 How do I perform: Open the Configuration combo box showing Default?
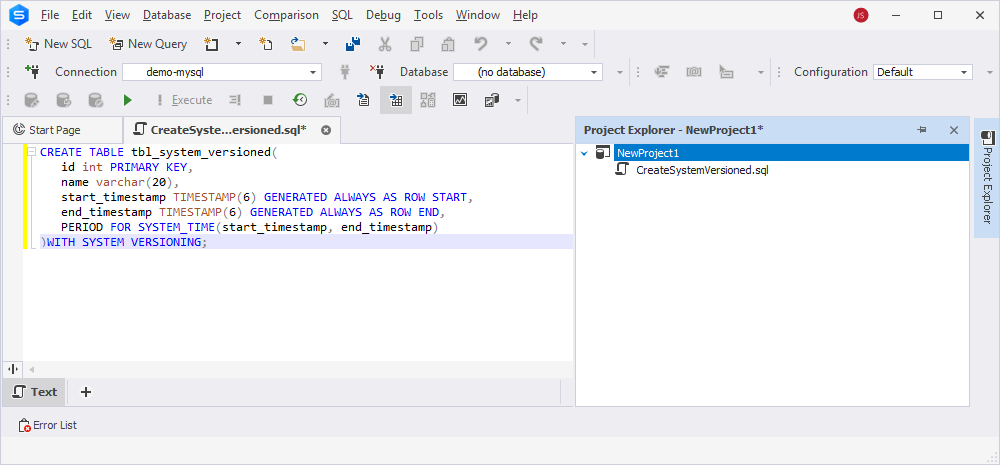[x=922, y=72]
